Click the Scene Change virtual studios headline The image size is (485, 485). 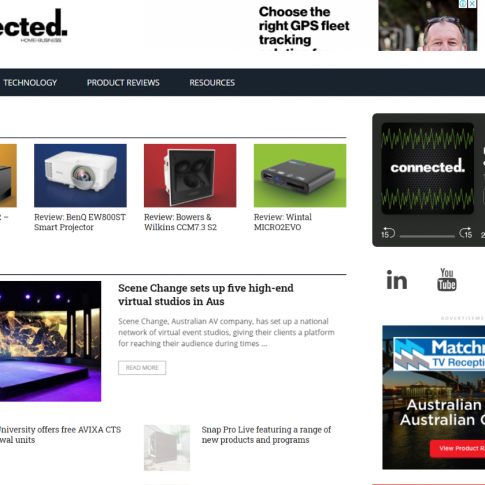(x=206, y=295)
